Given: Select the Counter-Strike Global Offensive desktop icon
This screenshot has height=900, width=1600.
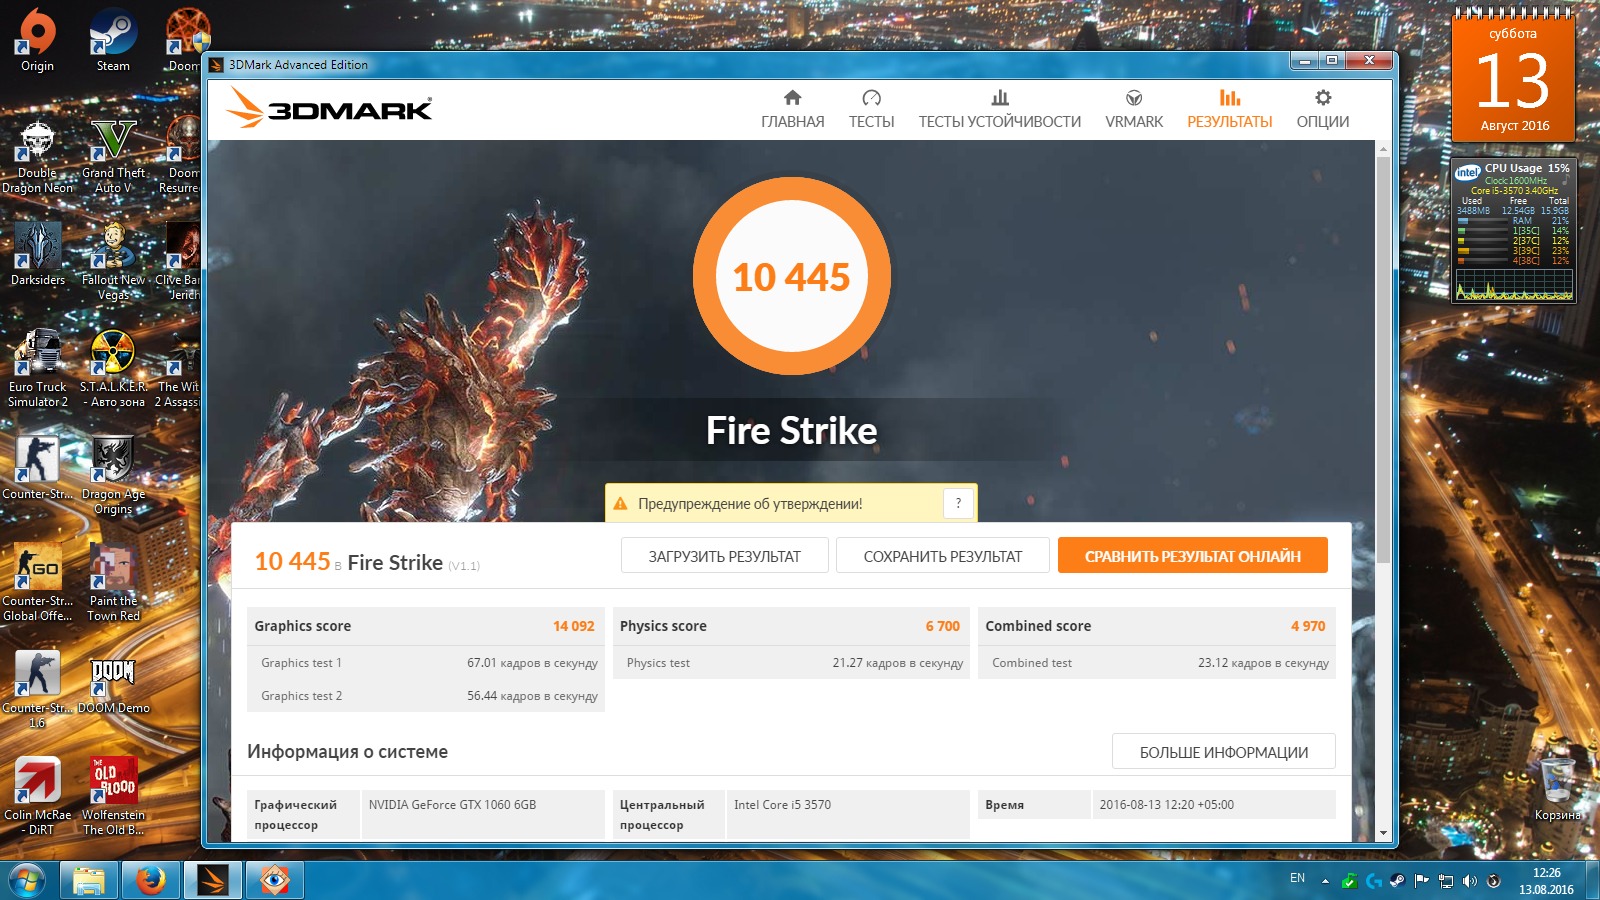Looking at the screenshot, I should tap(37, 583).
